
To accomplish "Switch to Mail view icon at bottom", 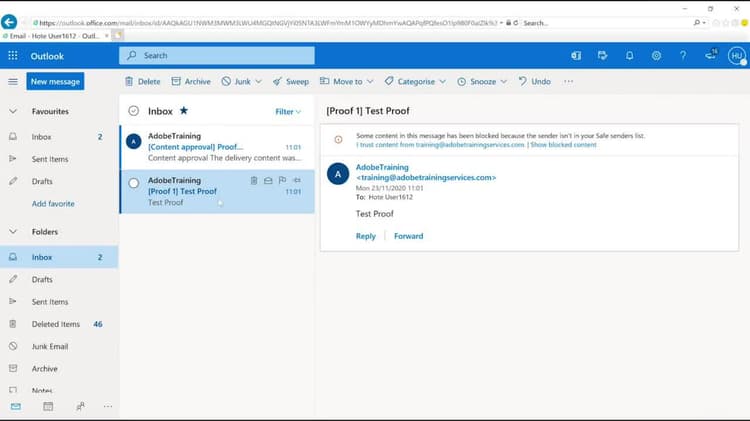I will [16, 407].
